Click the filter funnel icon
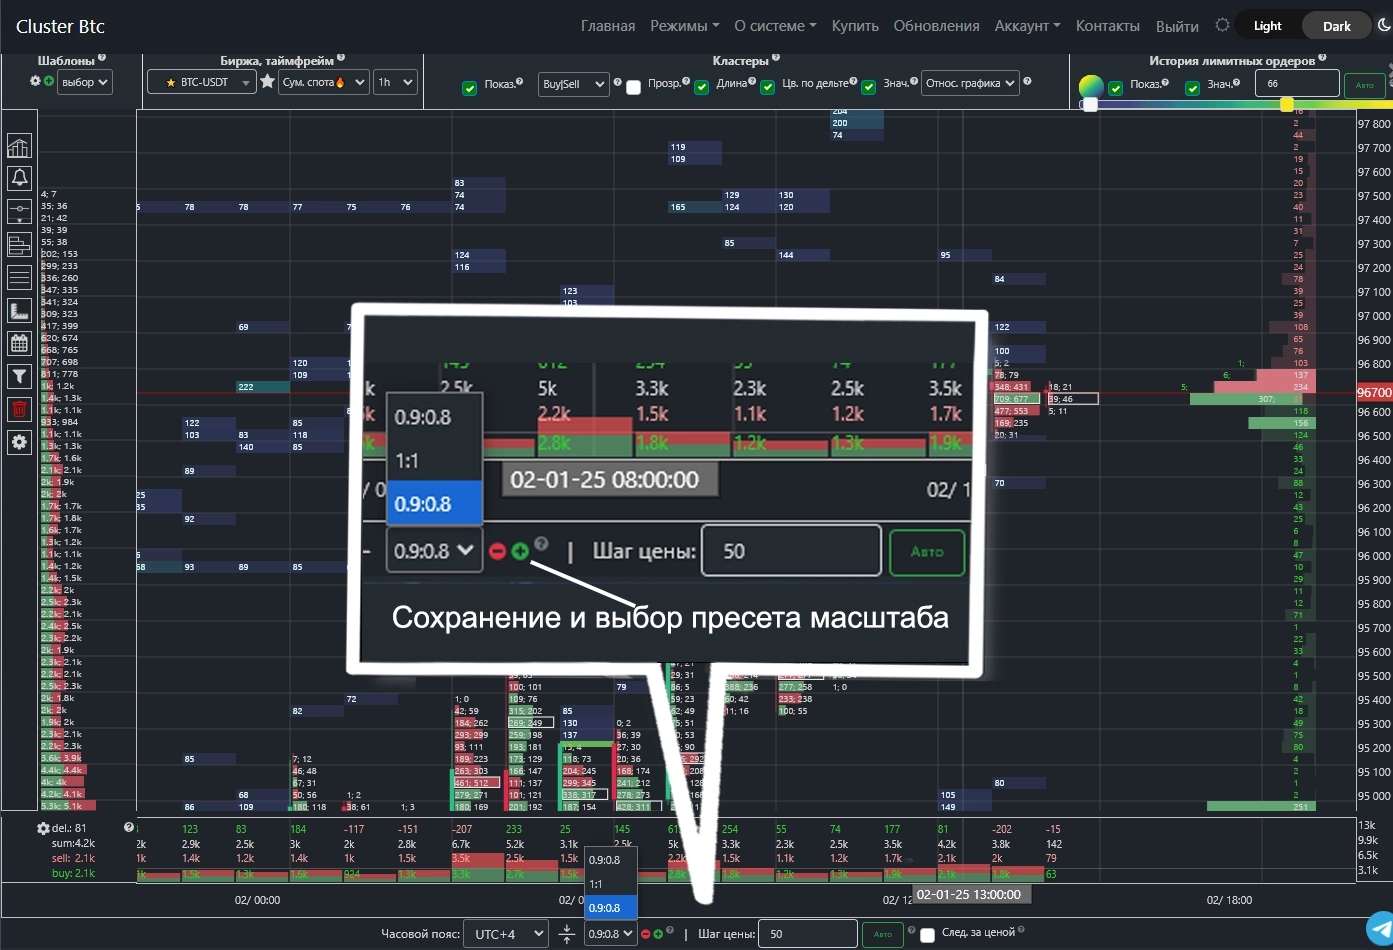This screenshot has width=1393, height=950. click(x=19, y=376)
